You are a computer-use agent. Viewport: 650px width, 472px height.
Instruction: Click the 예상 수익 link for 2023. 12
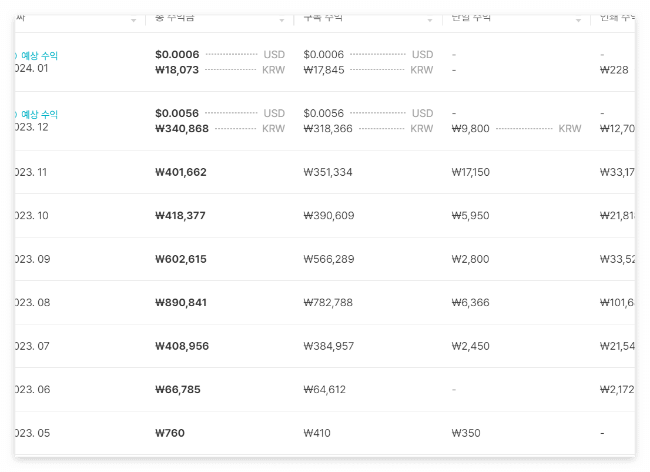(x=39, y=114)
